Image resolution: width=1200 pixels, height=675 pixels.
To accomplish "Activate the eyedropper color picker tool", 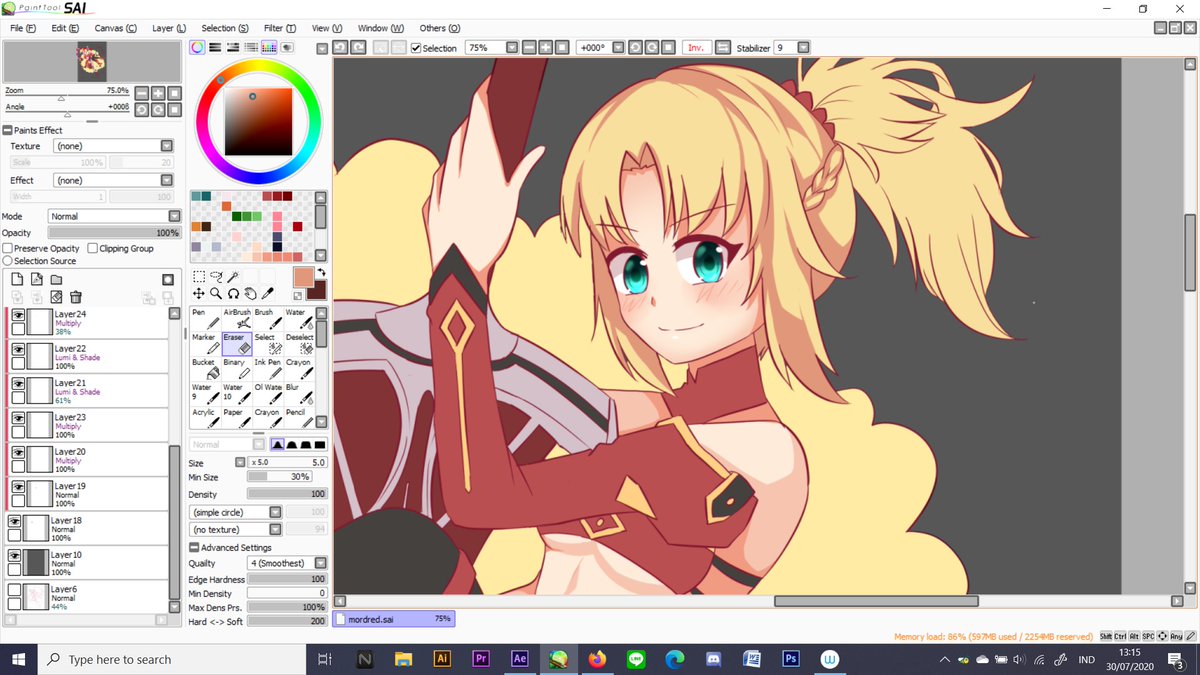I will (x=267, y=294).
